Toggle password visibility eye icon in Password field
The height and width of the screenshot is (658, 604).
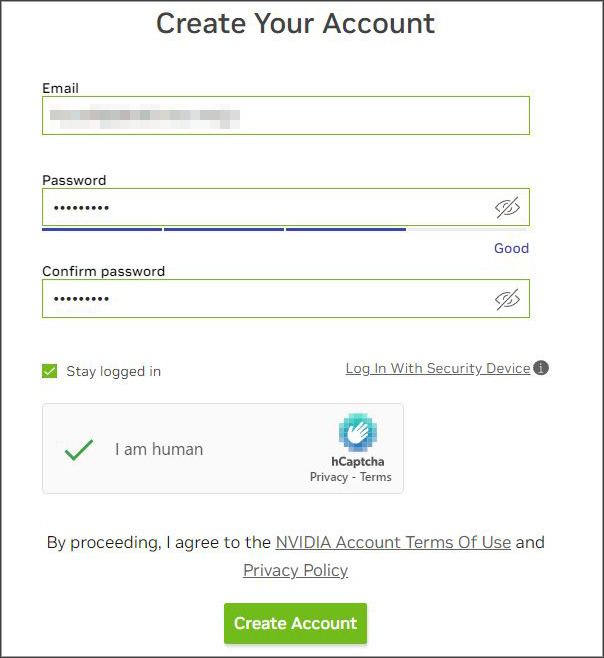coord(508,208)
